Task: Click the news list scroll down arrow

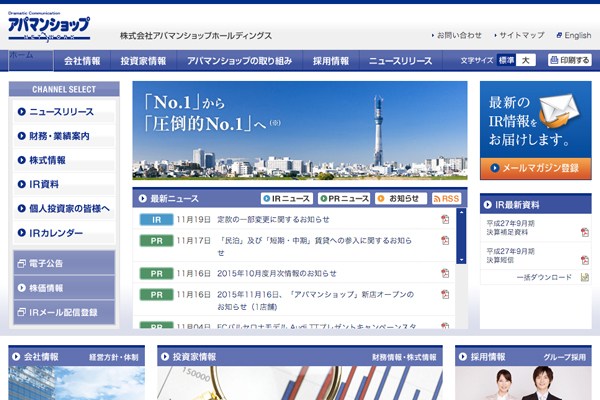Action: (x=461, y=260)
